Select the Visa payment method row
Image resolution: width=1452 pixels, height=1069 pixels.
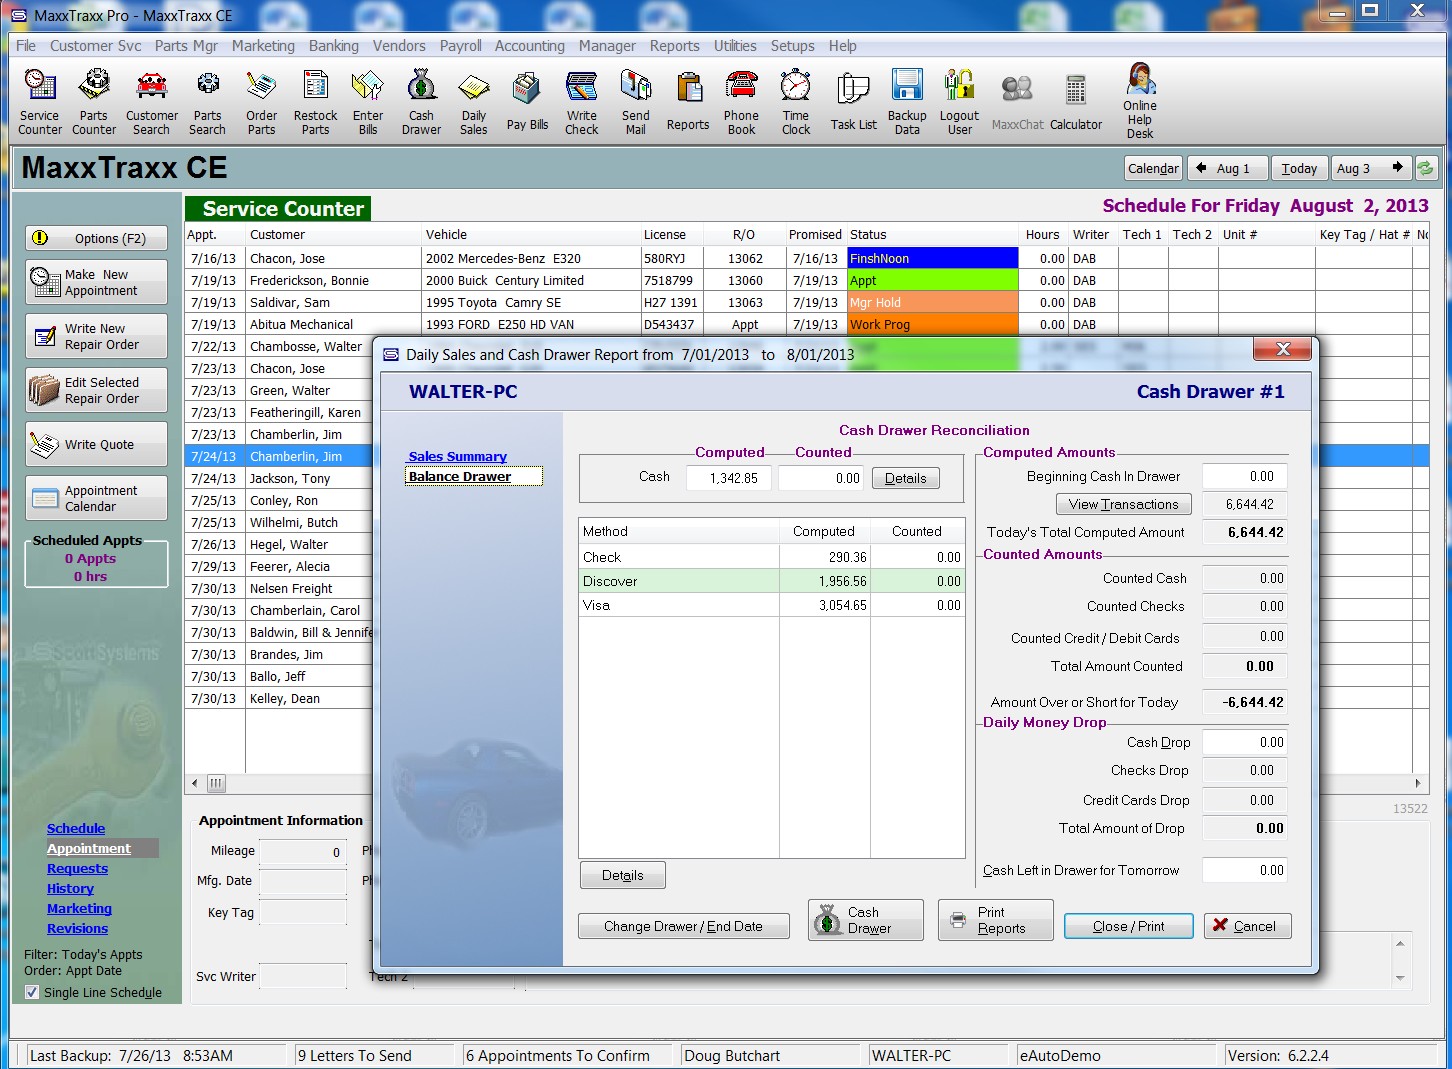(x=772, y=605)
